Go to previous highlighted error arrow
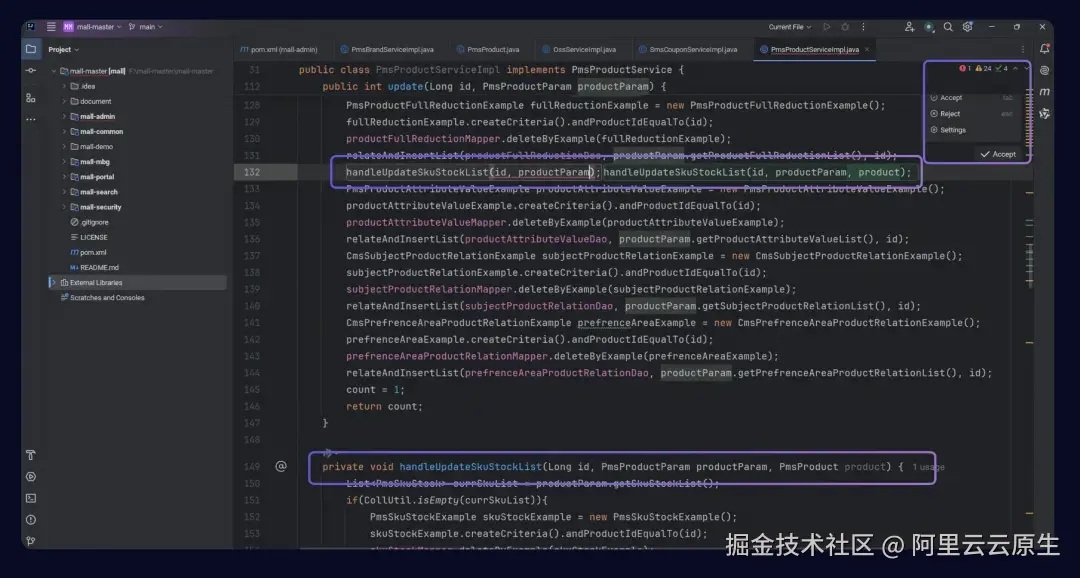The height and width of the screenshot is (578, 1080). (1015, 69)
